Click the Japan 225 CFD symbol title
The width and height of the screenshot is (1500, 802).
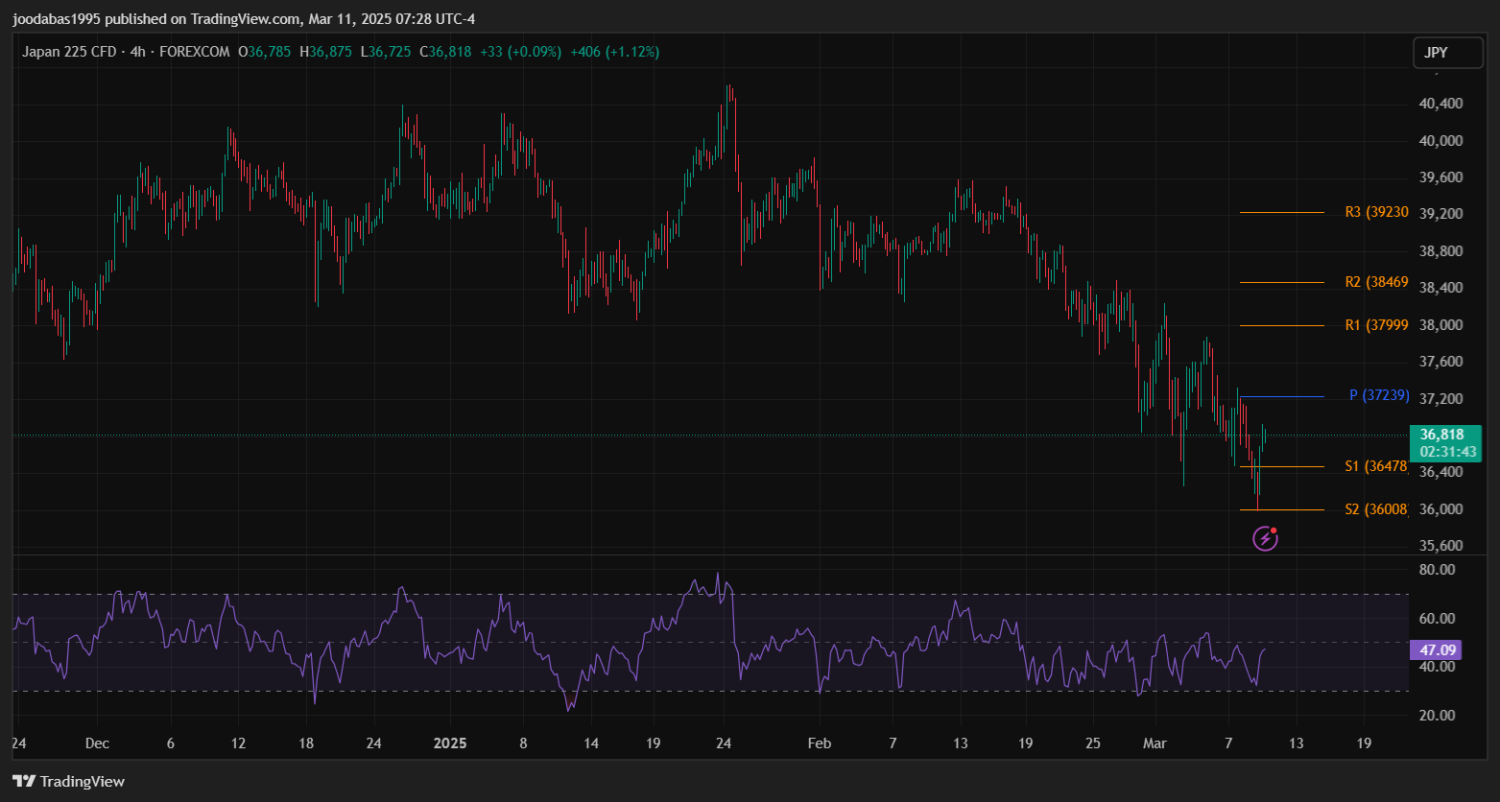pos(71,52)
